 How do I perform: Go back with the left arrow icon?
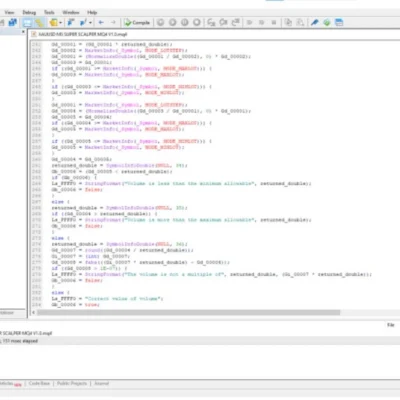(x=101, y=22)
